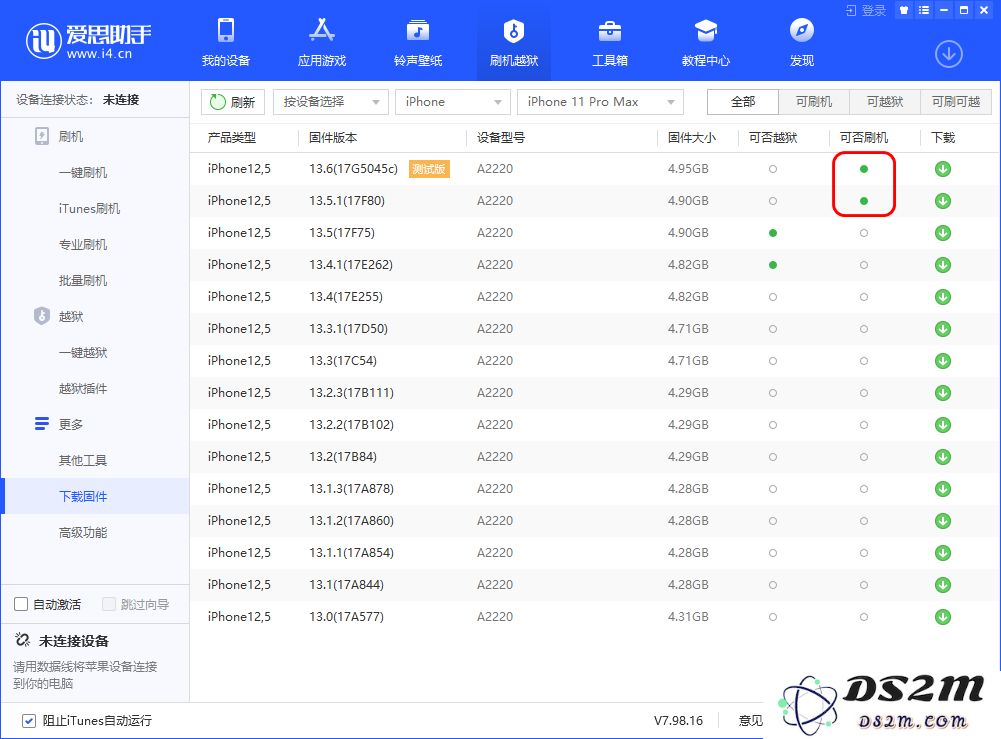Viewport: 1001px width, 739px height.
Task: Download the 13.2.2(17B102) firmware
Action: [943, 425]
